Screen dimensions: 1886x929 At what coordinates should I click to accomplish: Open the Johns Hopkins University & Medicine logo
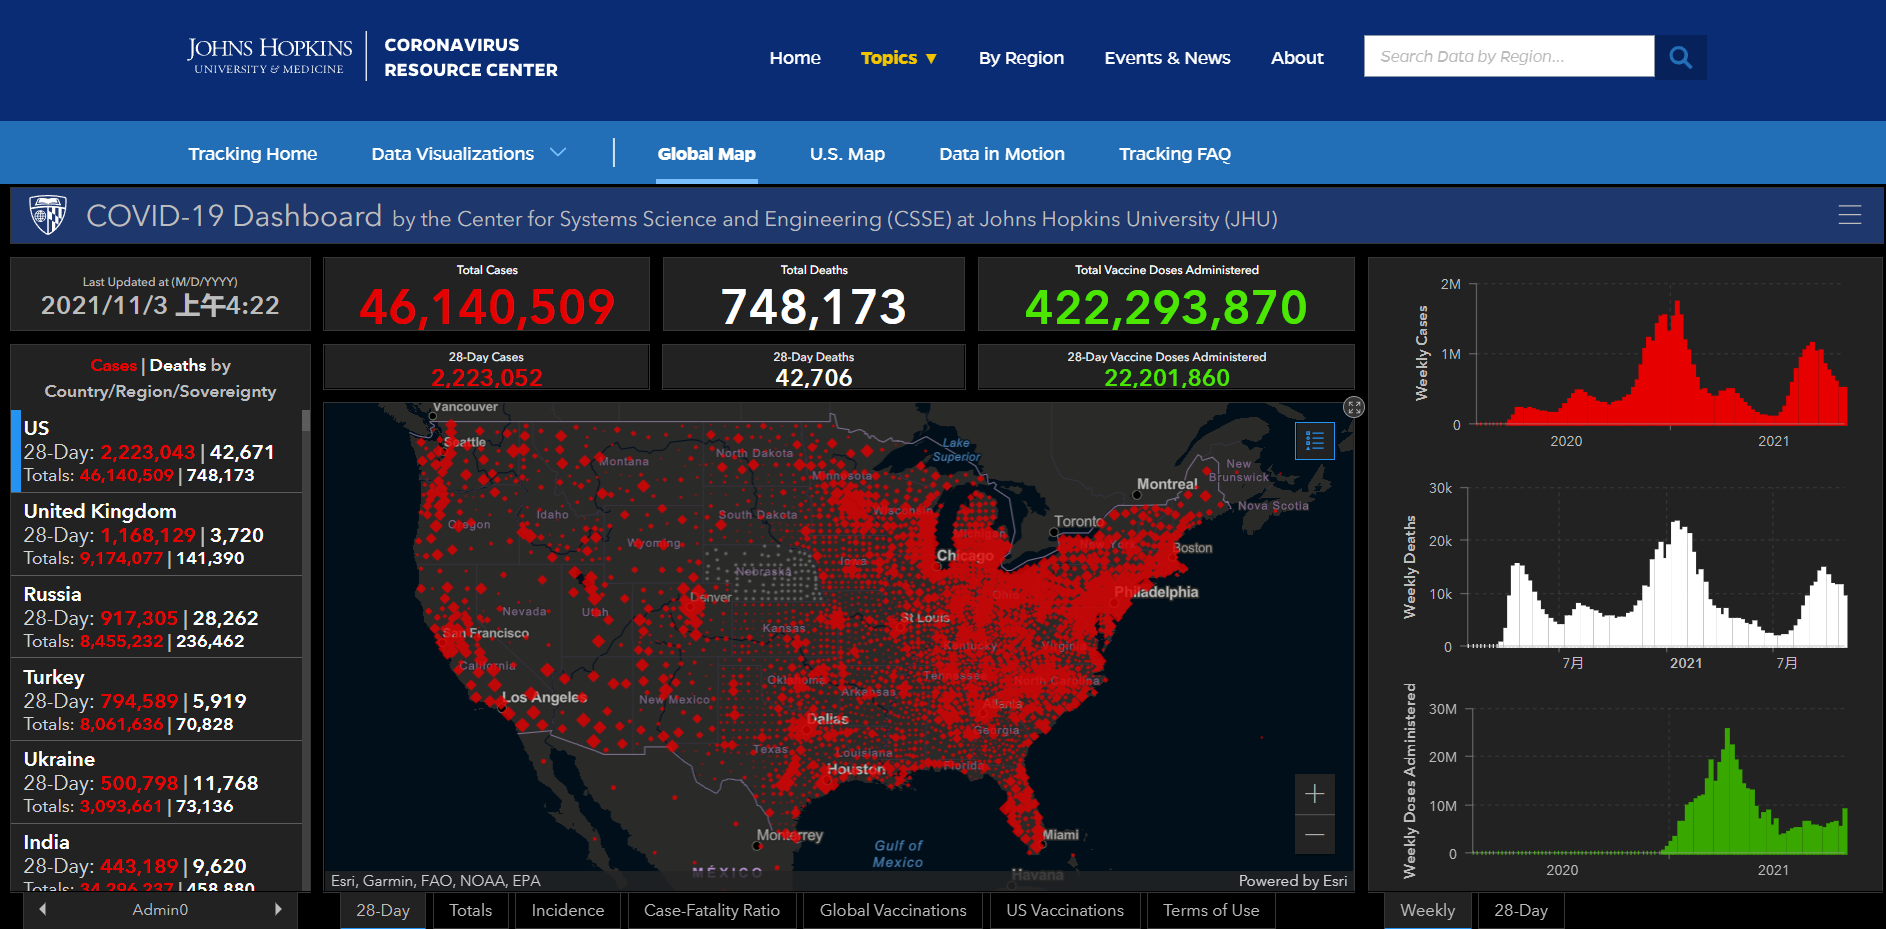270,56
